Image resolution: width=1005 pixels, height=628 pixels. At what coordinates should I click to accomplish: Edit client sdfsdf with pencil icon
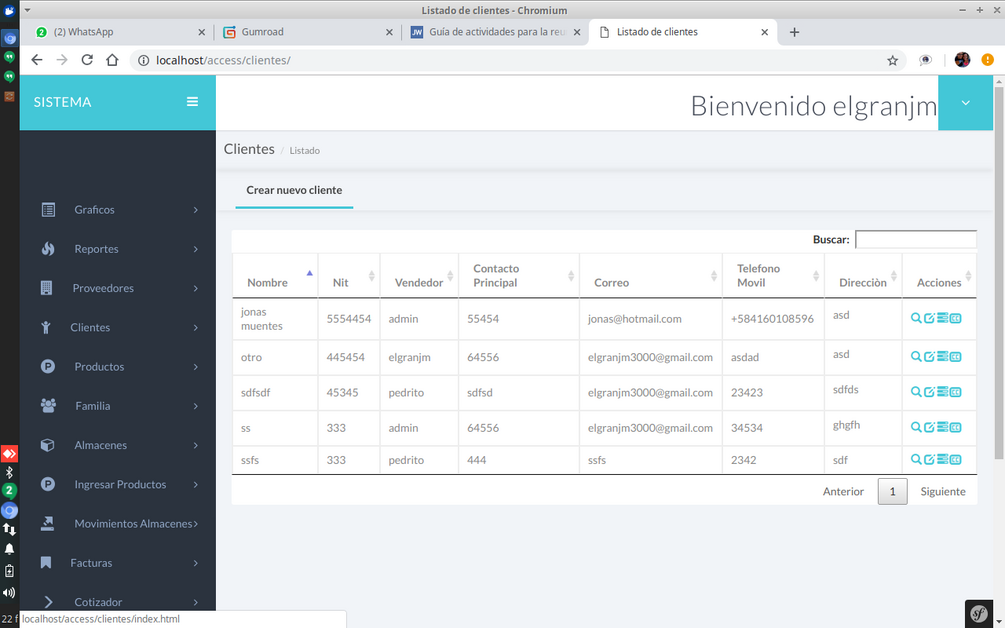(929, 392)
